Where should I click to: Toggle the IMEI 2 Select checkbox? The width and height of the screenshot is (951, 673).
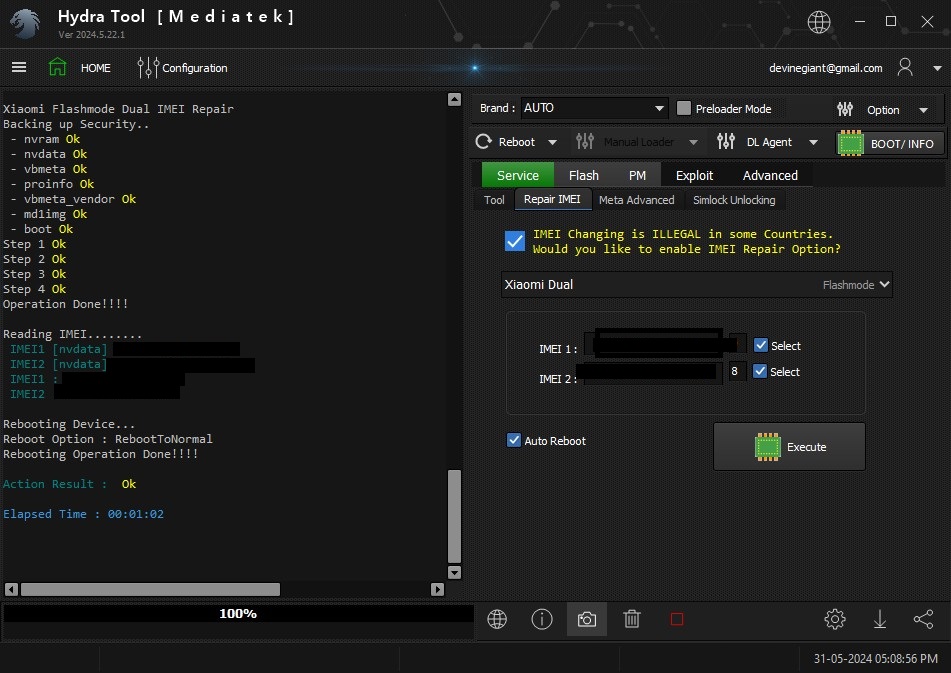[x=759, y=371]
